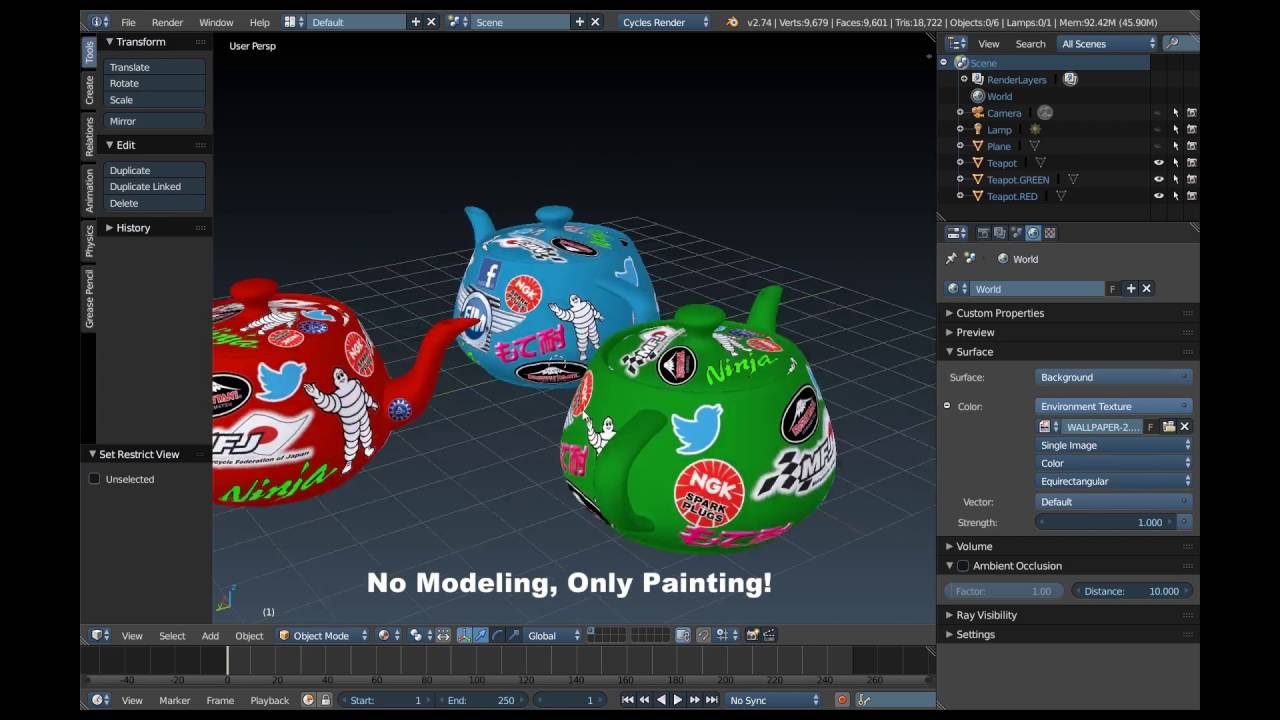The width and height of the screenshot is (1280, 720).
Task: Click the pin icon in the properties context row
Action: (951, 259)
